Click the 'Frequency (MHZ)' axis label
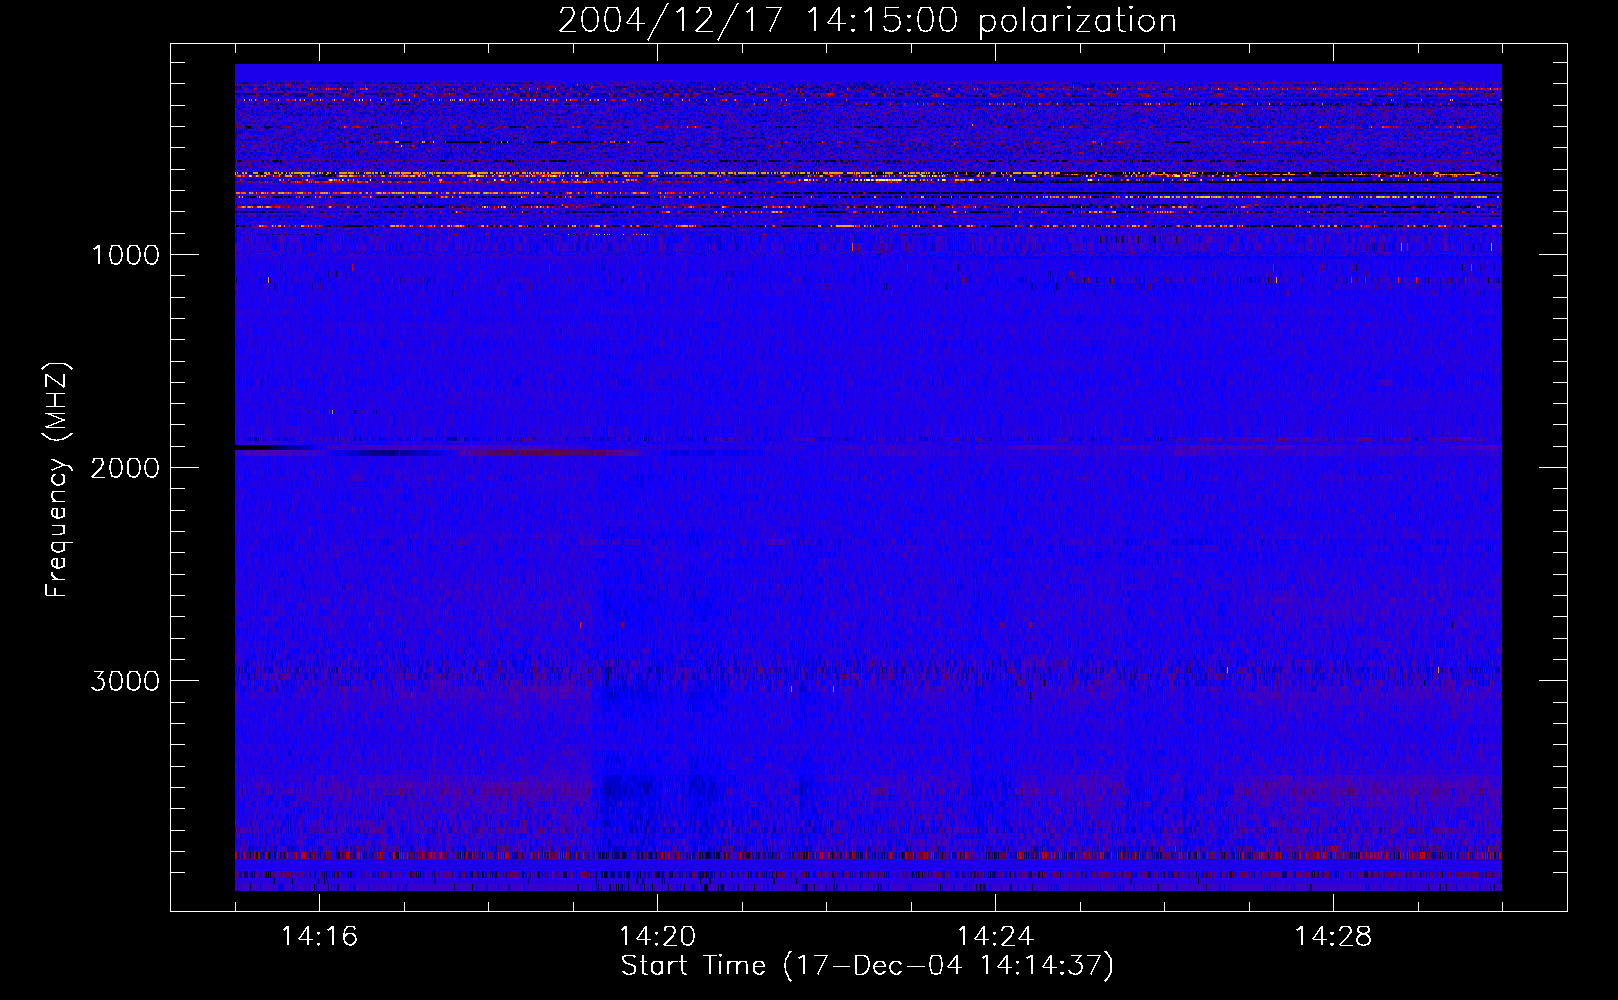The image size is (1618, 1000). click(x=57, y=480)
